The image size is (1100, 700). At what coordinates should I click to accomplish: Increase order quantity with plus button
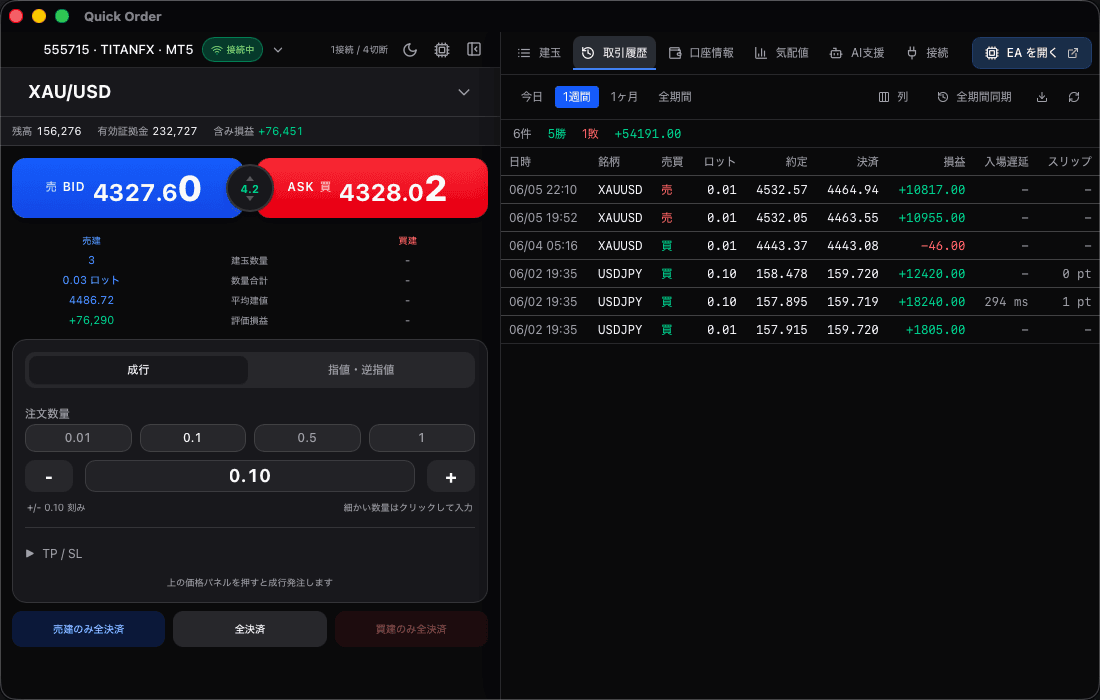[x=451, y=477]
